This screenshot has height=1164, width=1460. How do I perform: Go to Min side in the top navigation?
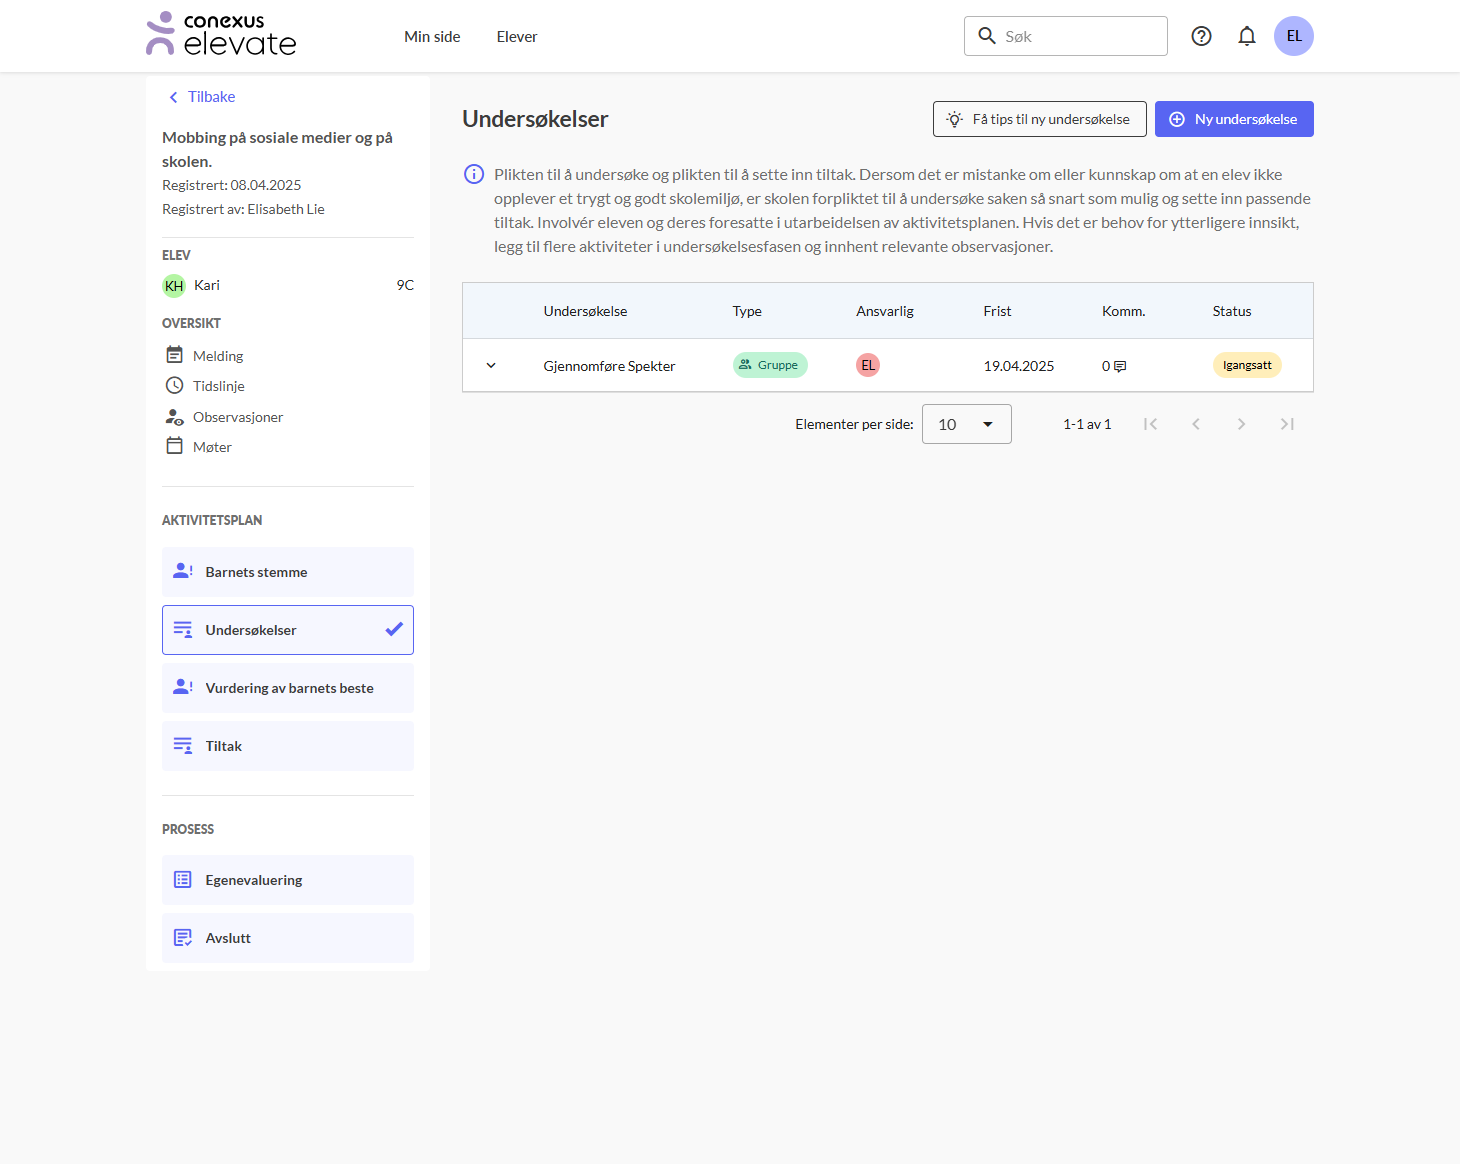[x=432, y=37]
